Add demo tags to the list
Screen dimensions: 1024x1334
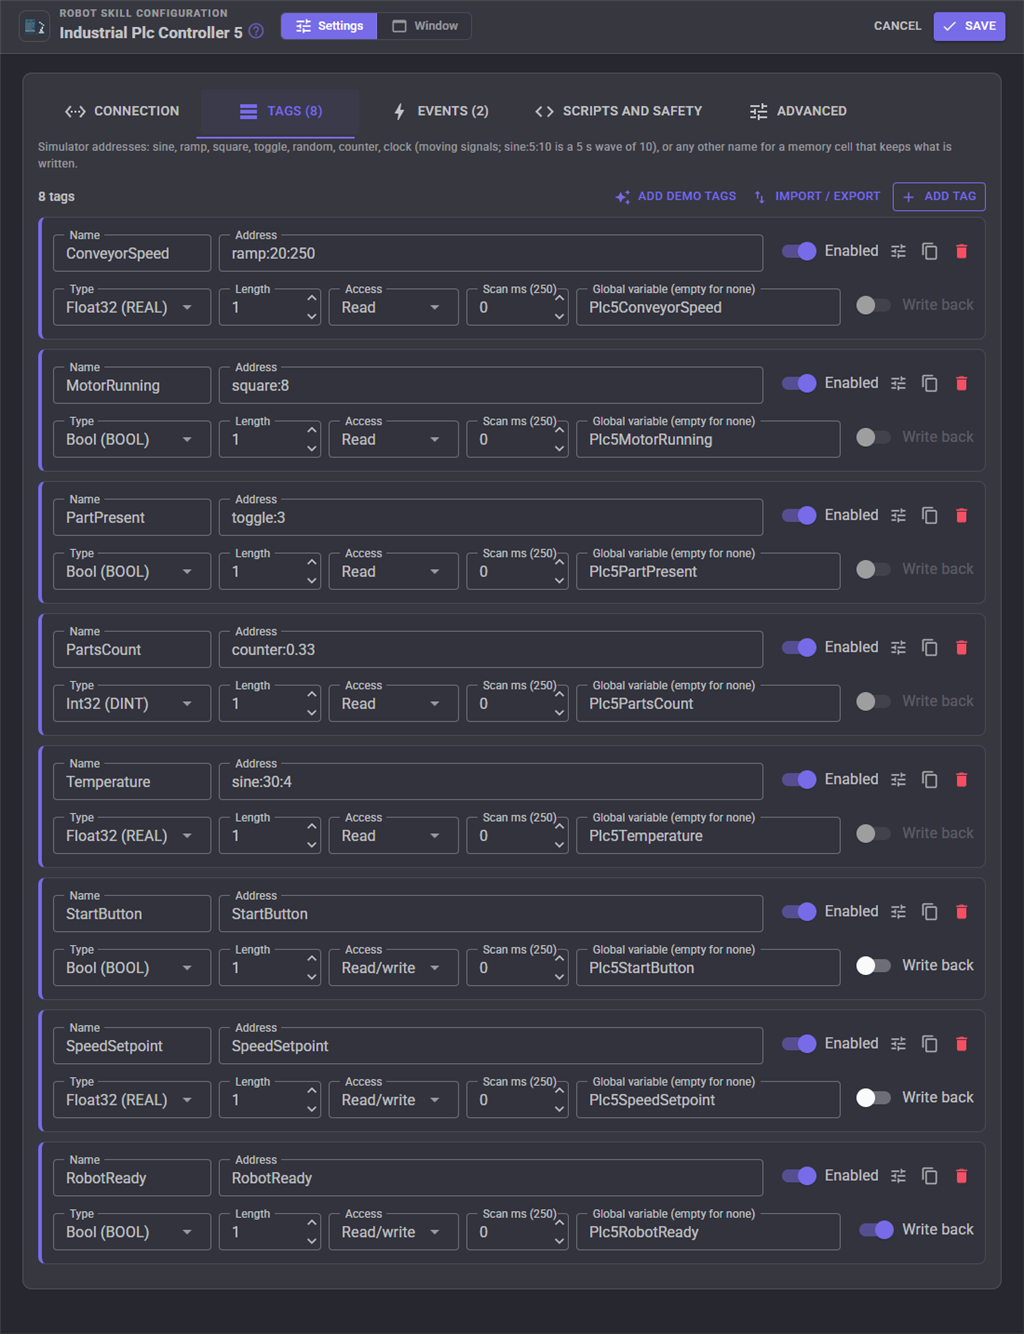pyautogui.click(x=676, y=196)
